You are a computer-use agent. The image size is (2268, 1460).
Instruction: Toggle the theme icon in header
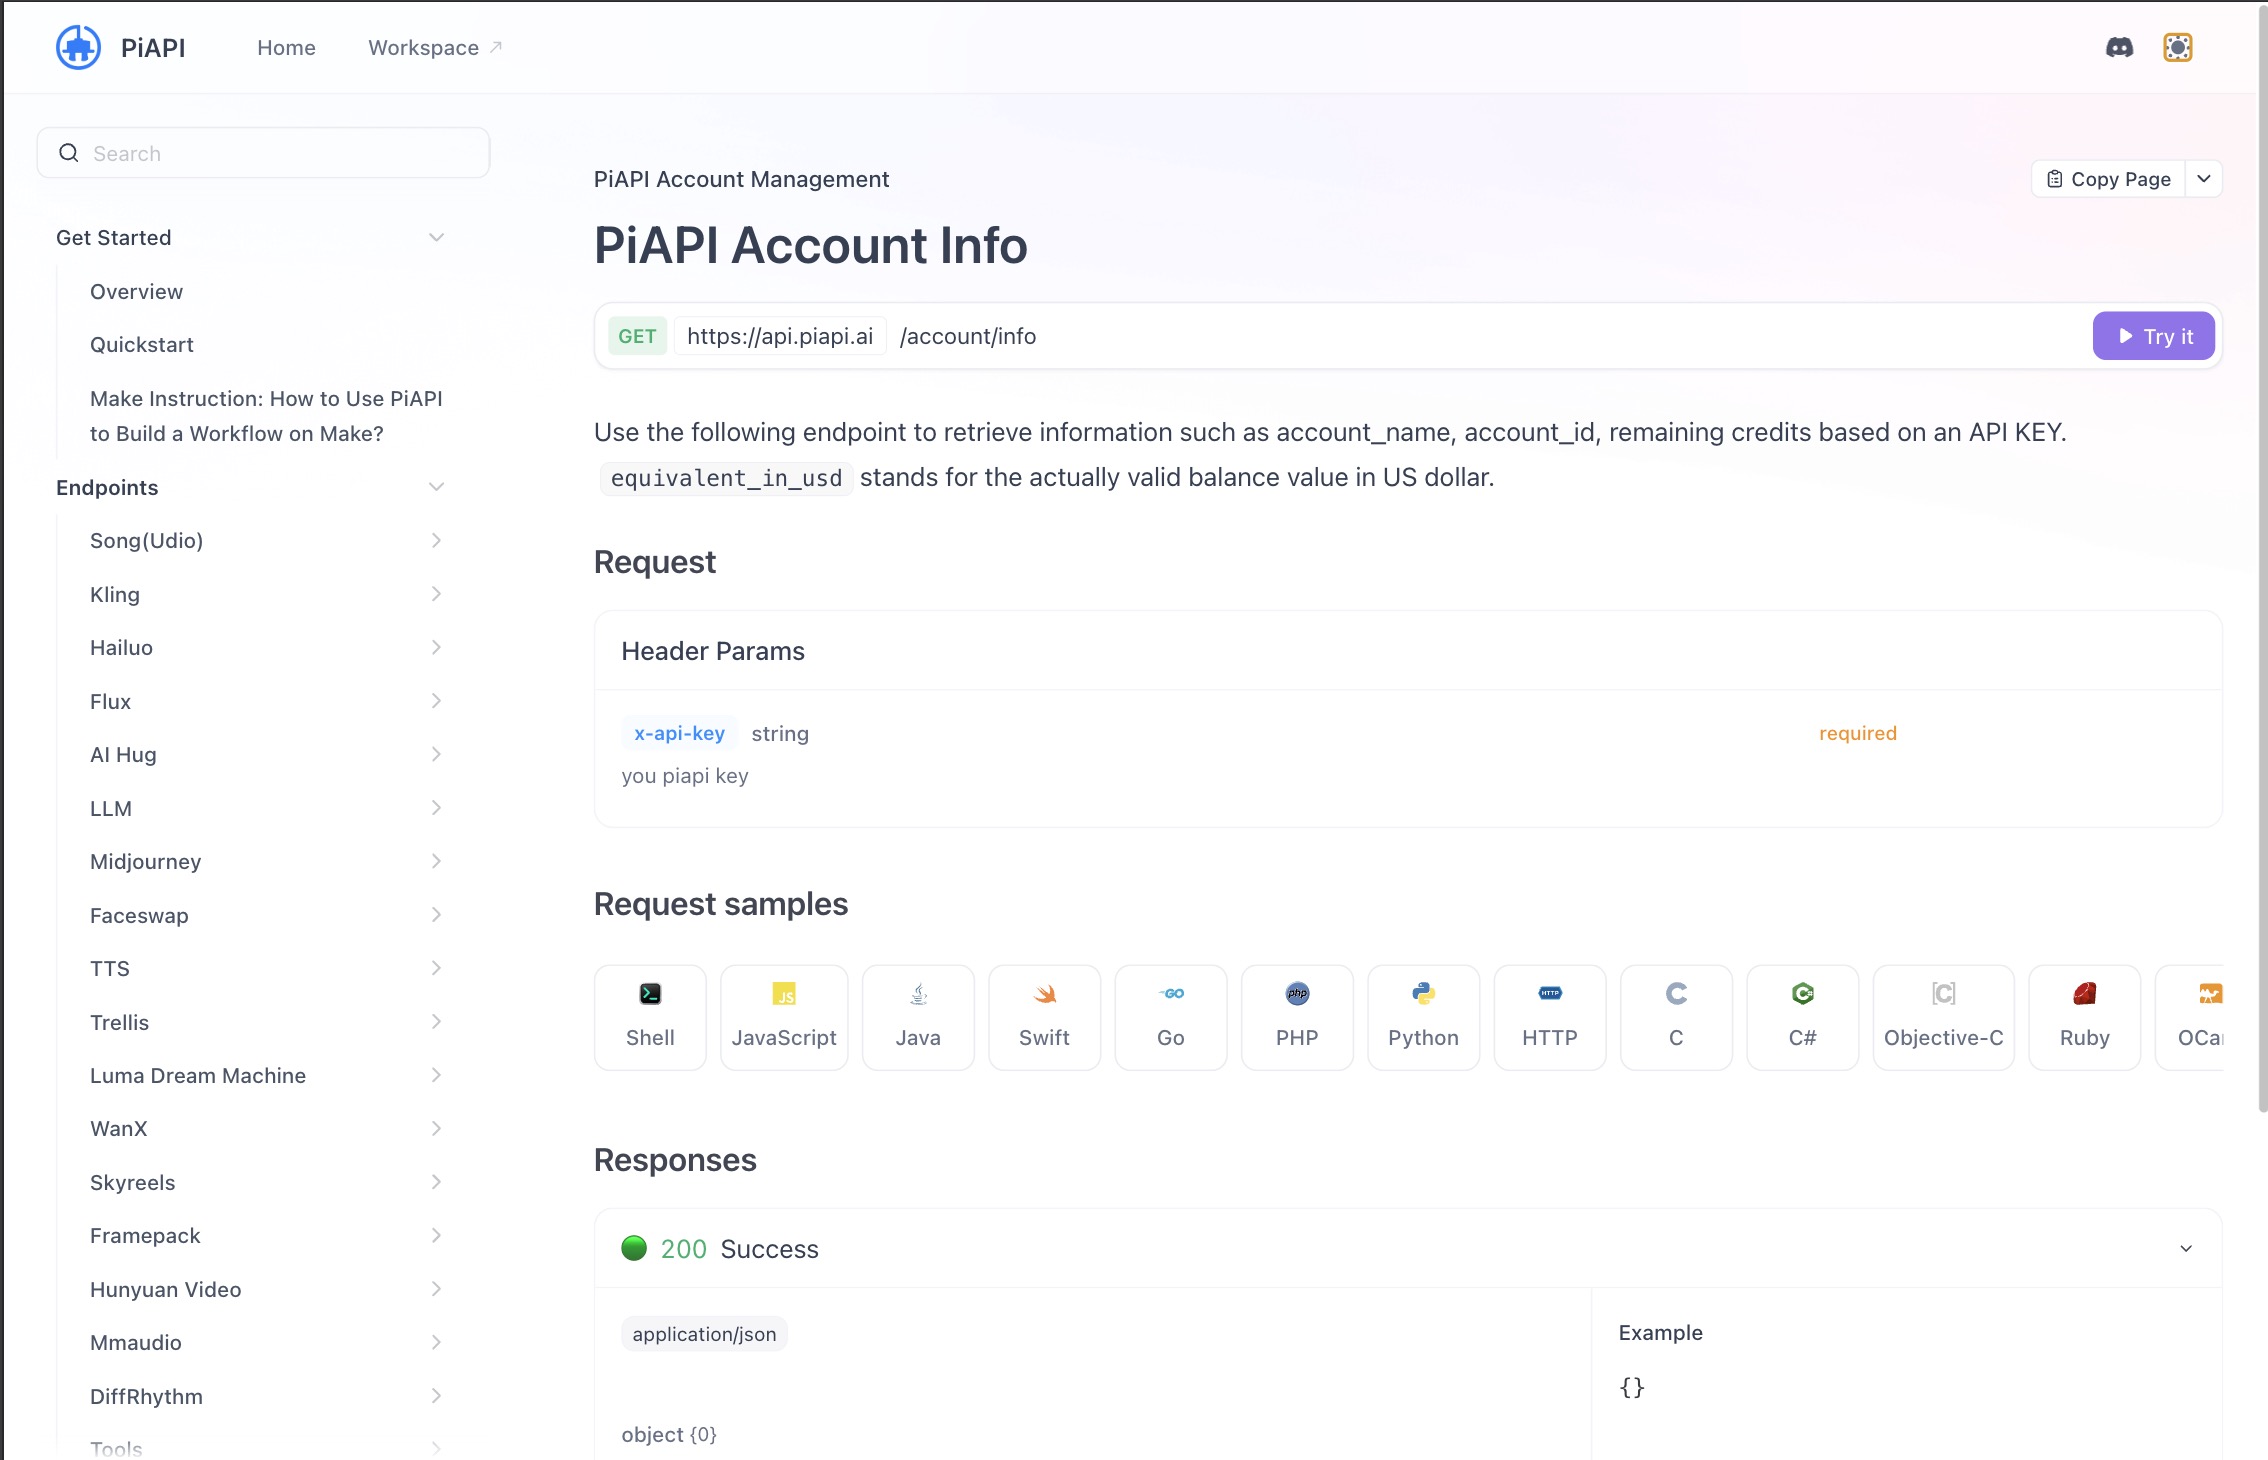[2177, 47]
